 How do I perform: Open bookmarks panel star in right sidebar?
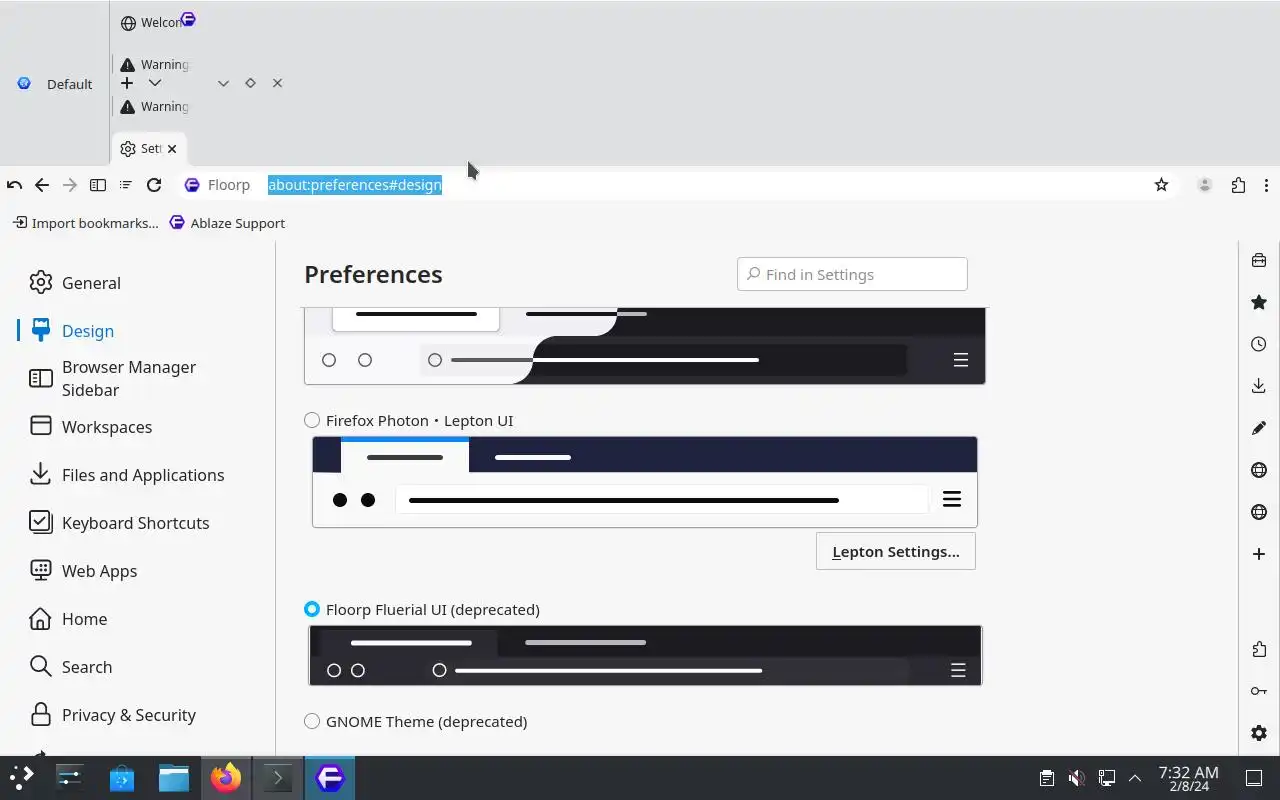click(1259, 302)
